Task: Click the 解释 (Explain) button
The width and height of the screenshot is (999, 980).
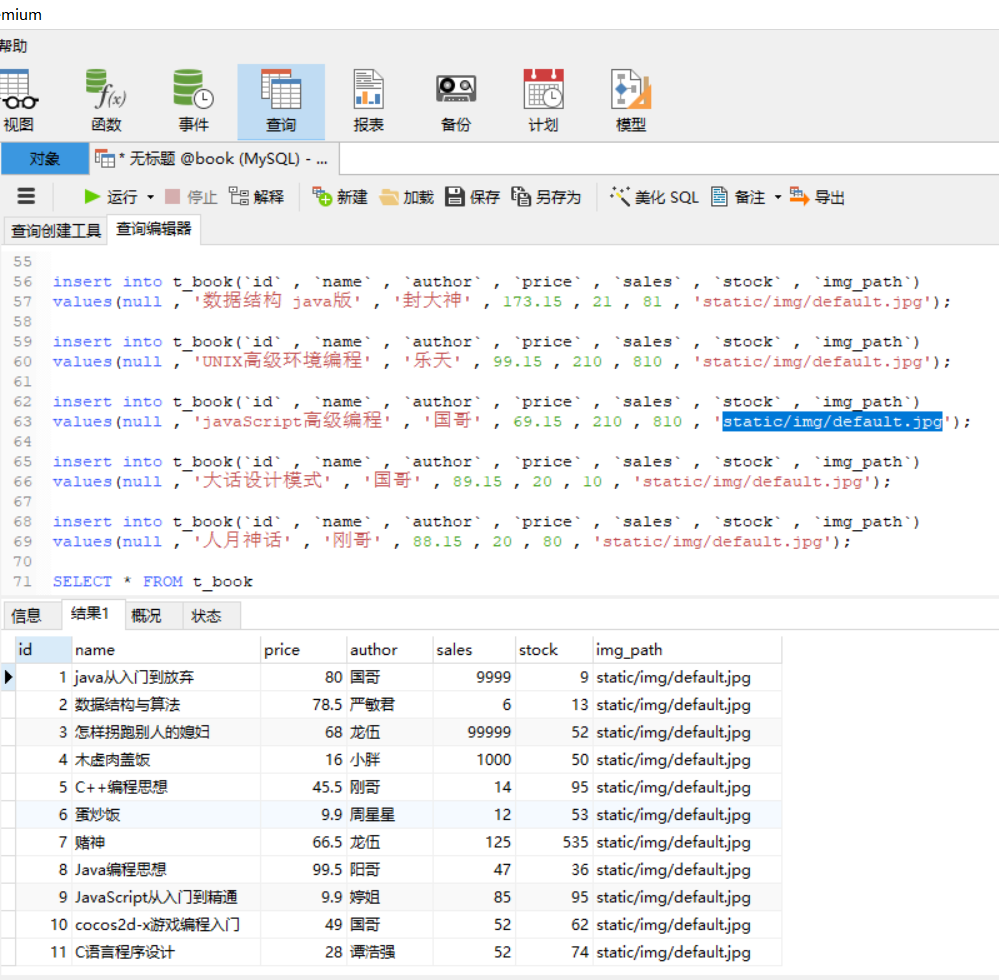Action: (x=256, y=197)
